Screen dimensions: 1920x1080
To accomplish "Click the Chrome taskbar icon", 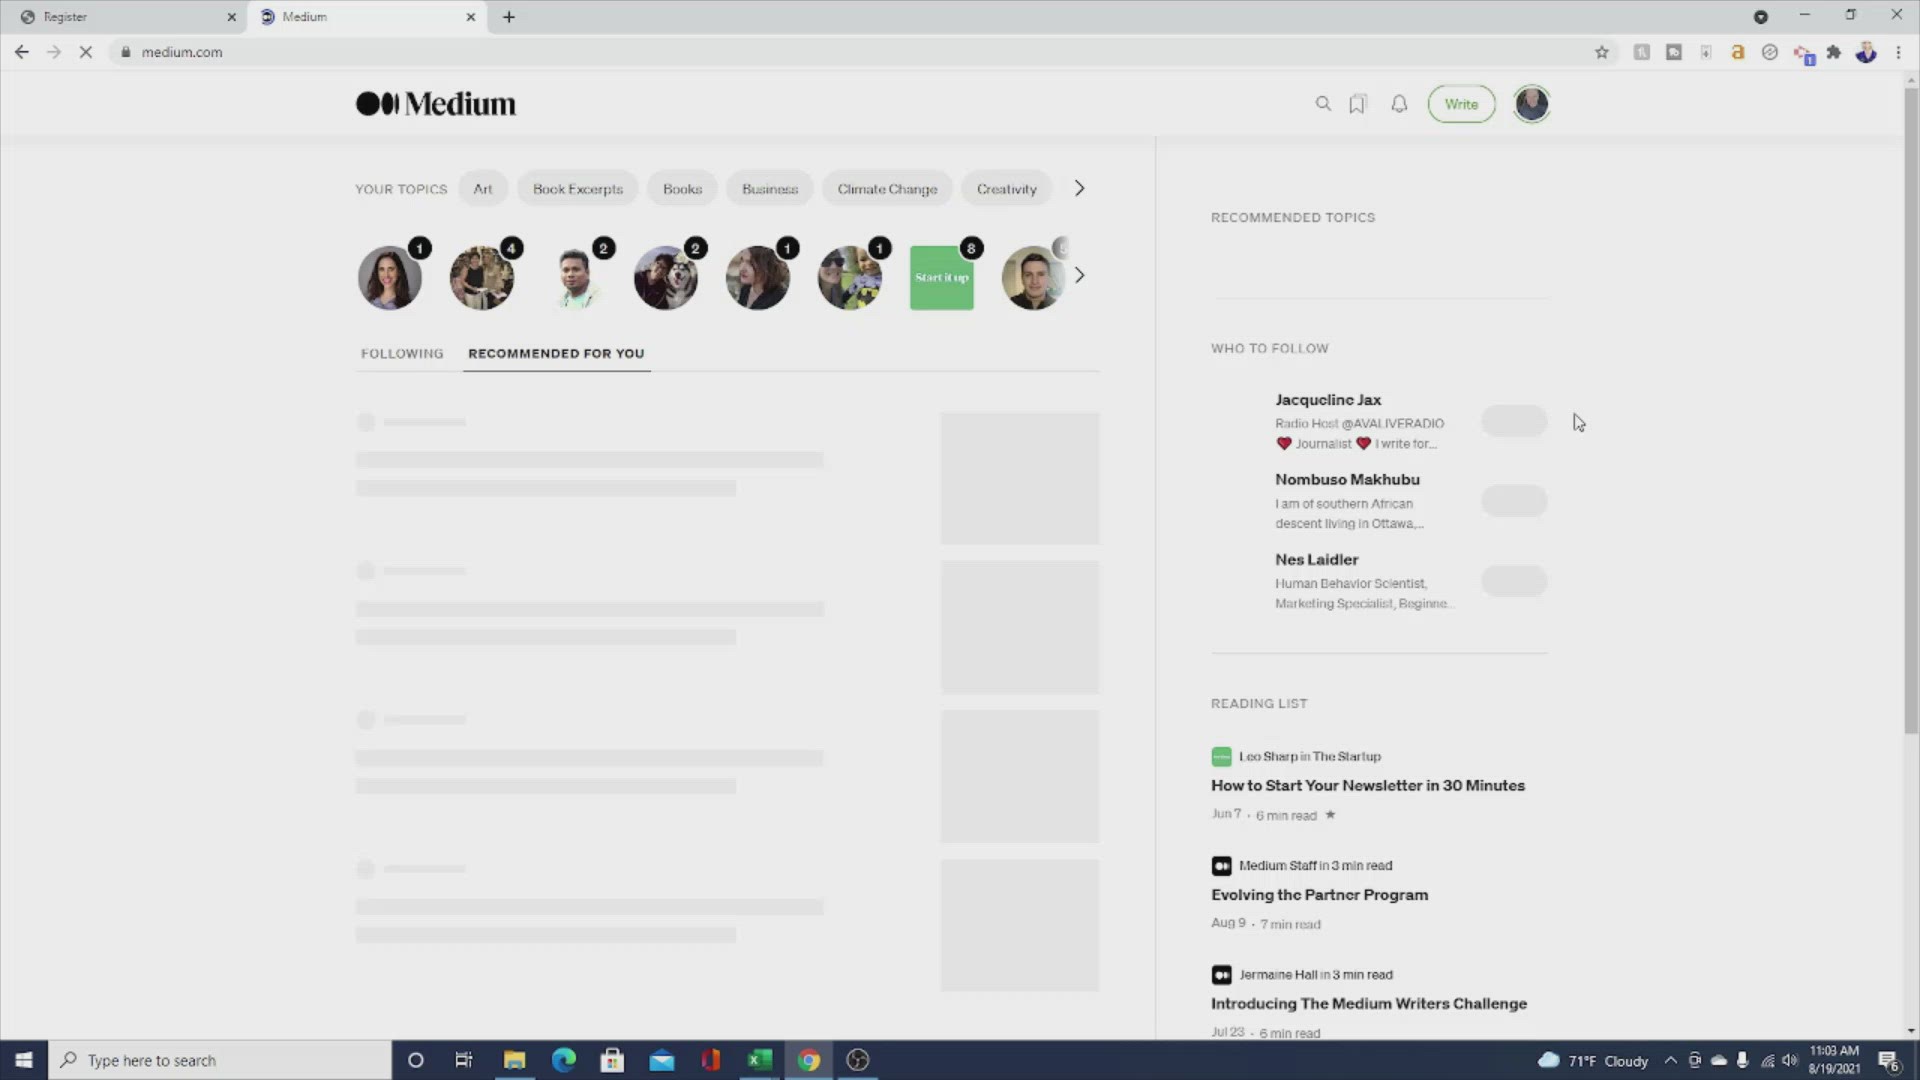I will tap(809, 1060).
